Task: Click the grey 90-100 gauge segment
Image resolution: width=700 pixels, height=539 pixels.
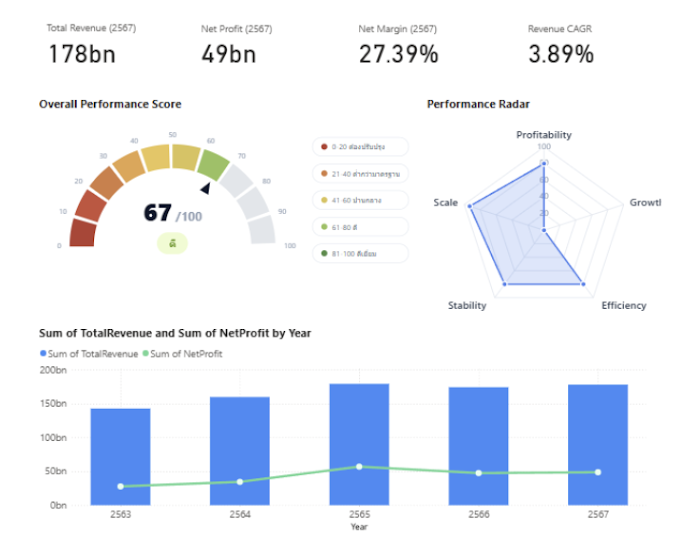Action: tap(262, 230)
